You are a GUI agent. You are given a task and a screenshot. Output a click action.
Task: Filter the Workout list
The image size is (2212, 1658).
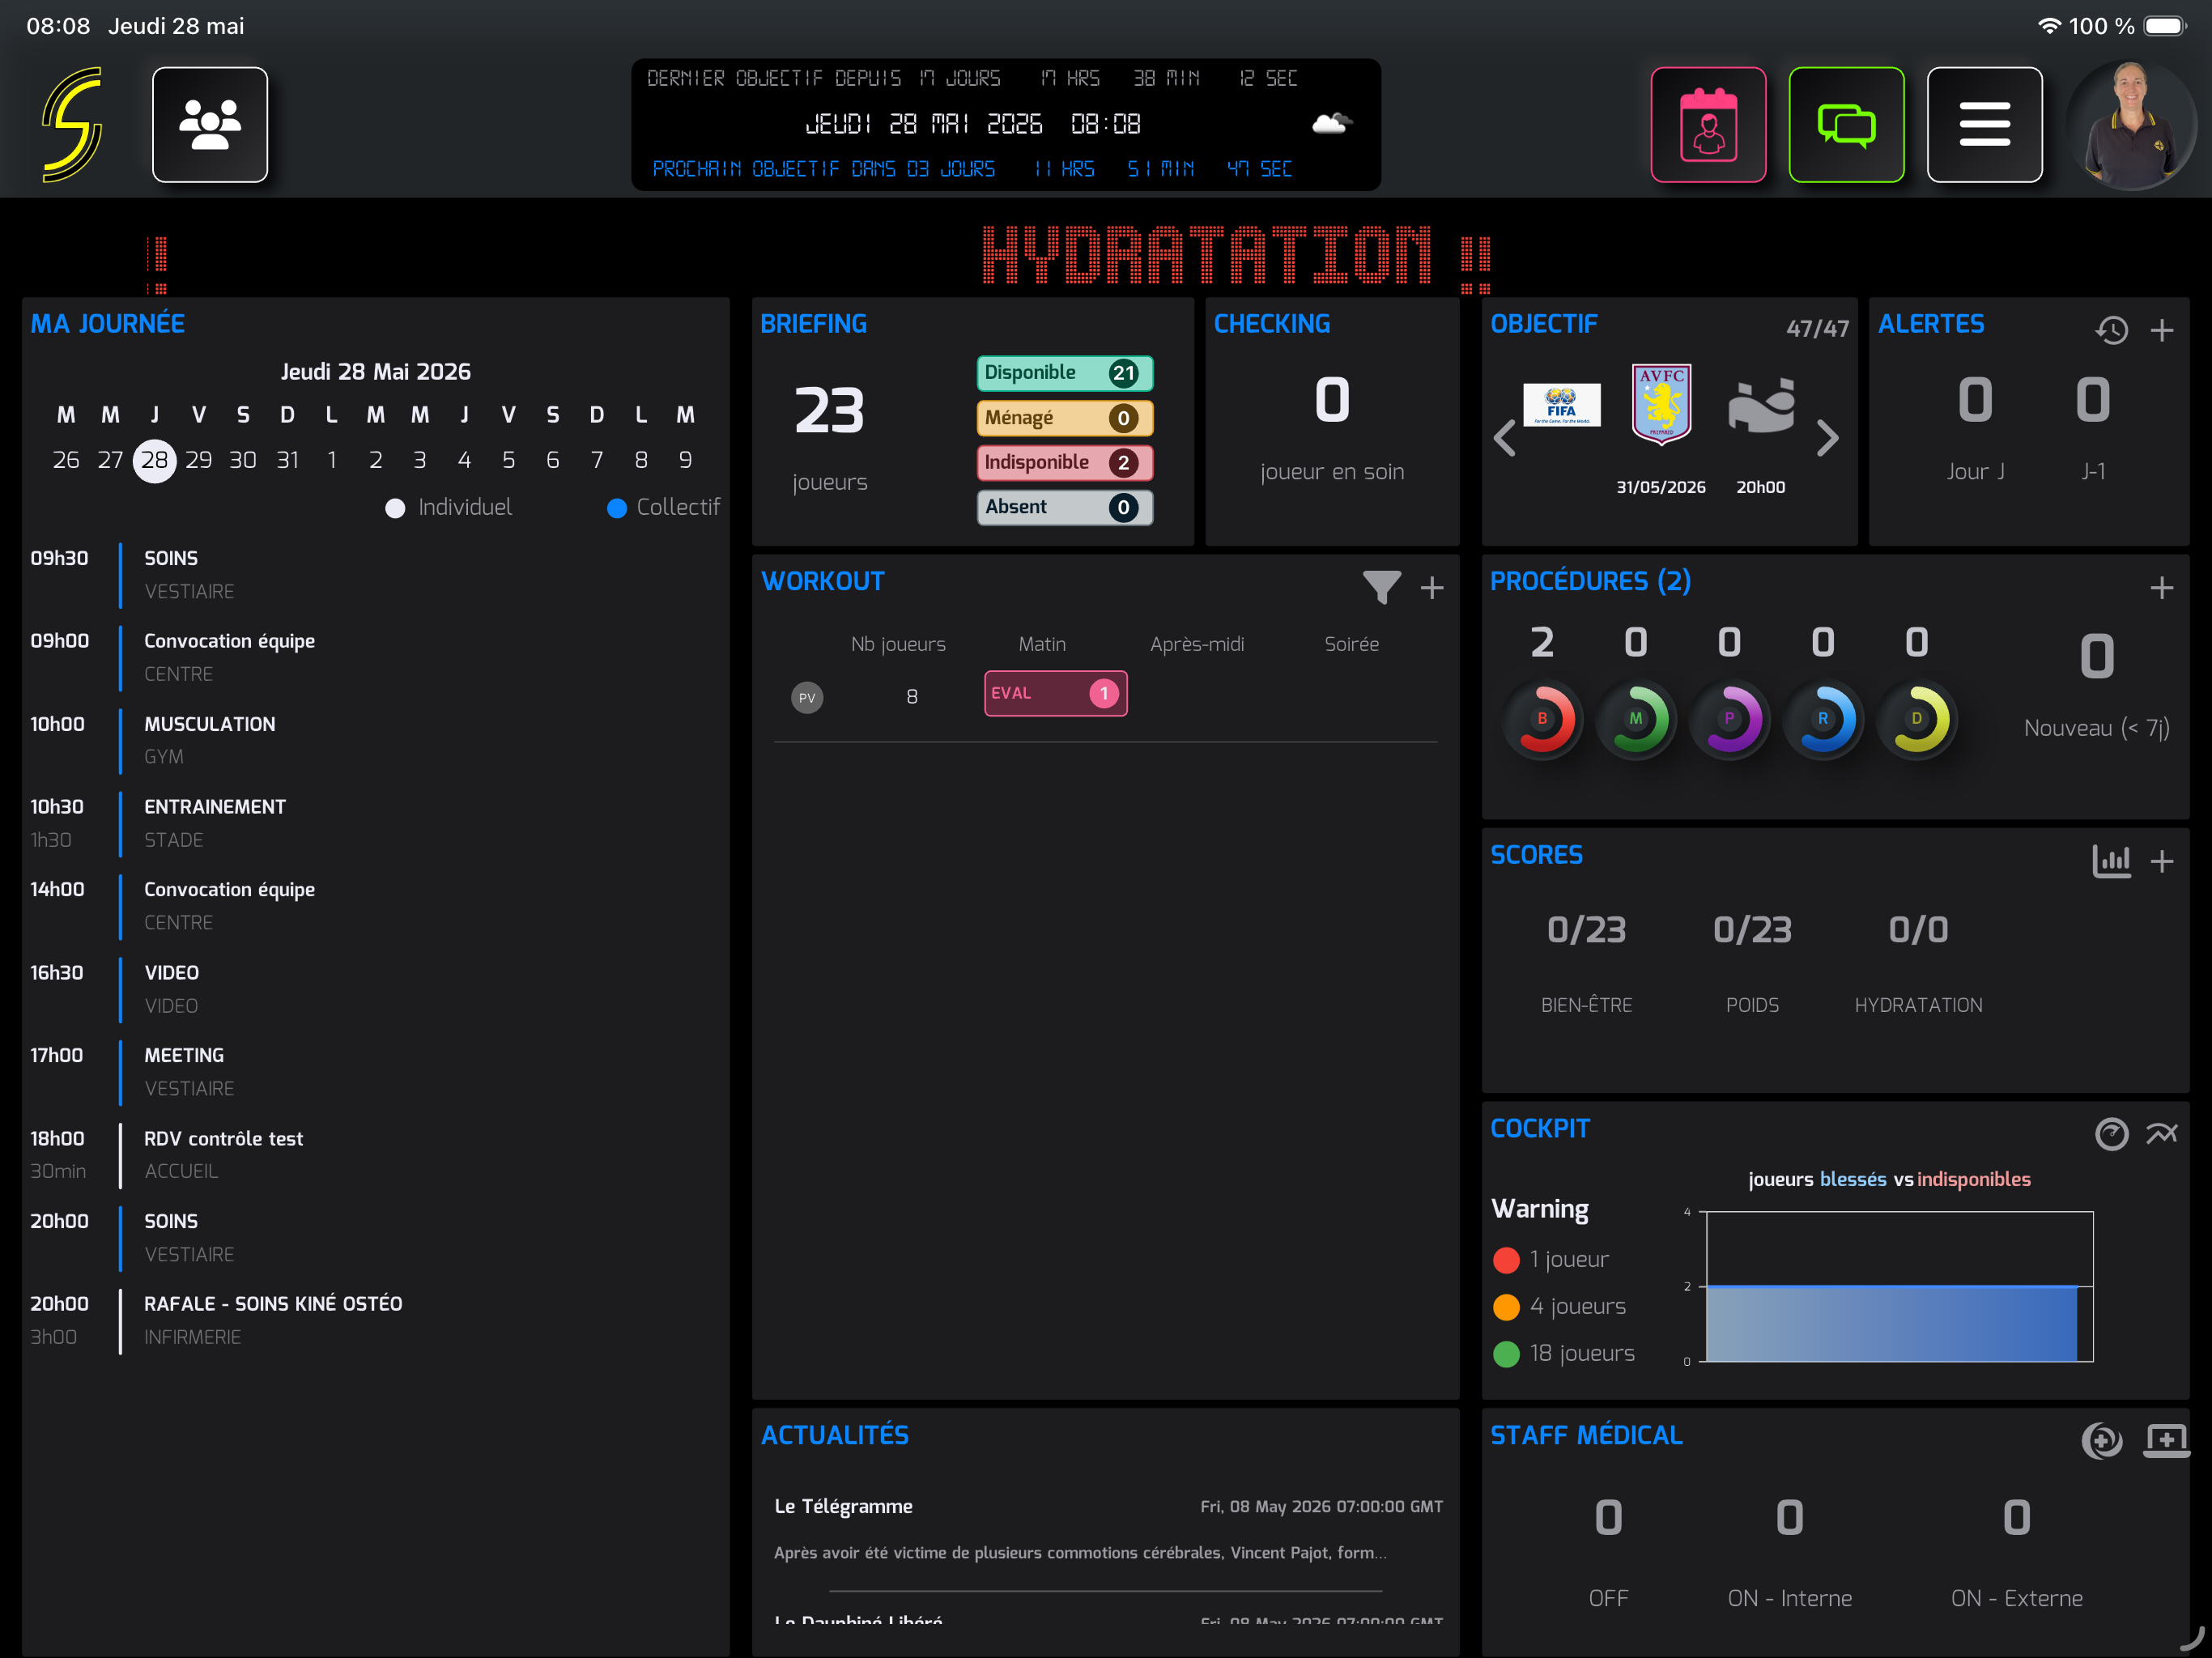[x=1381, y=587]
